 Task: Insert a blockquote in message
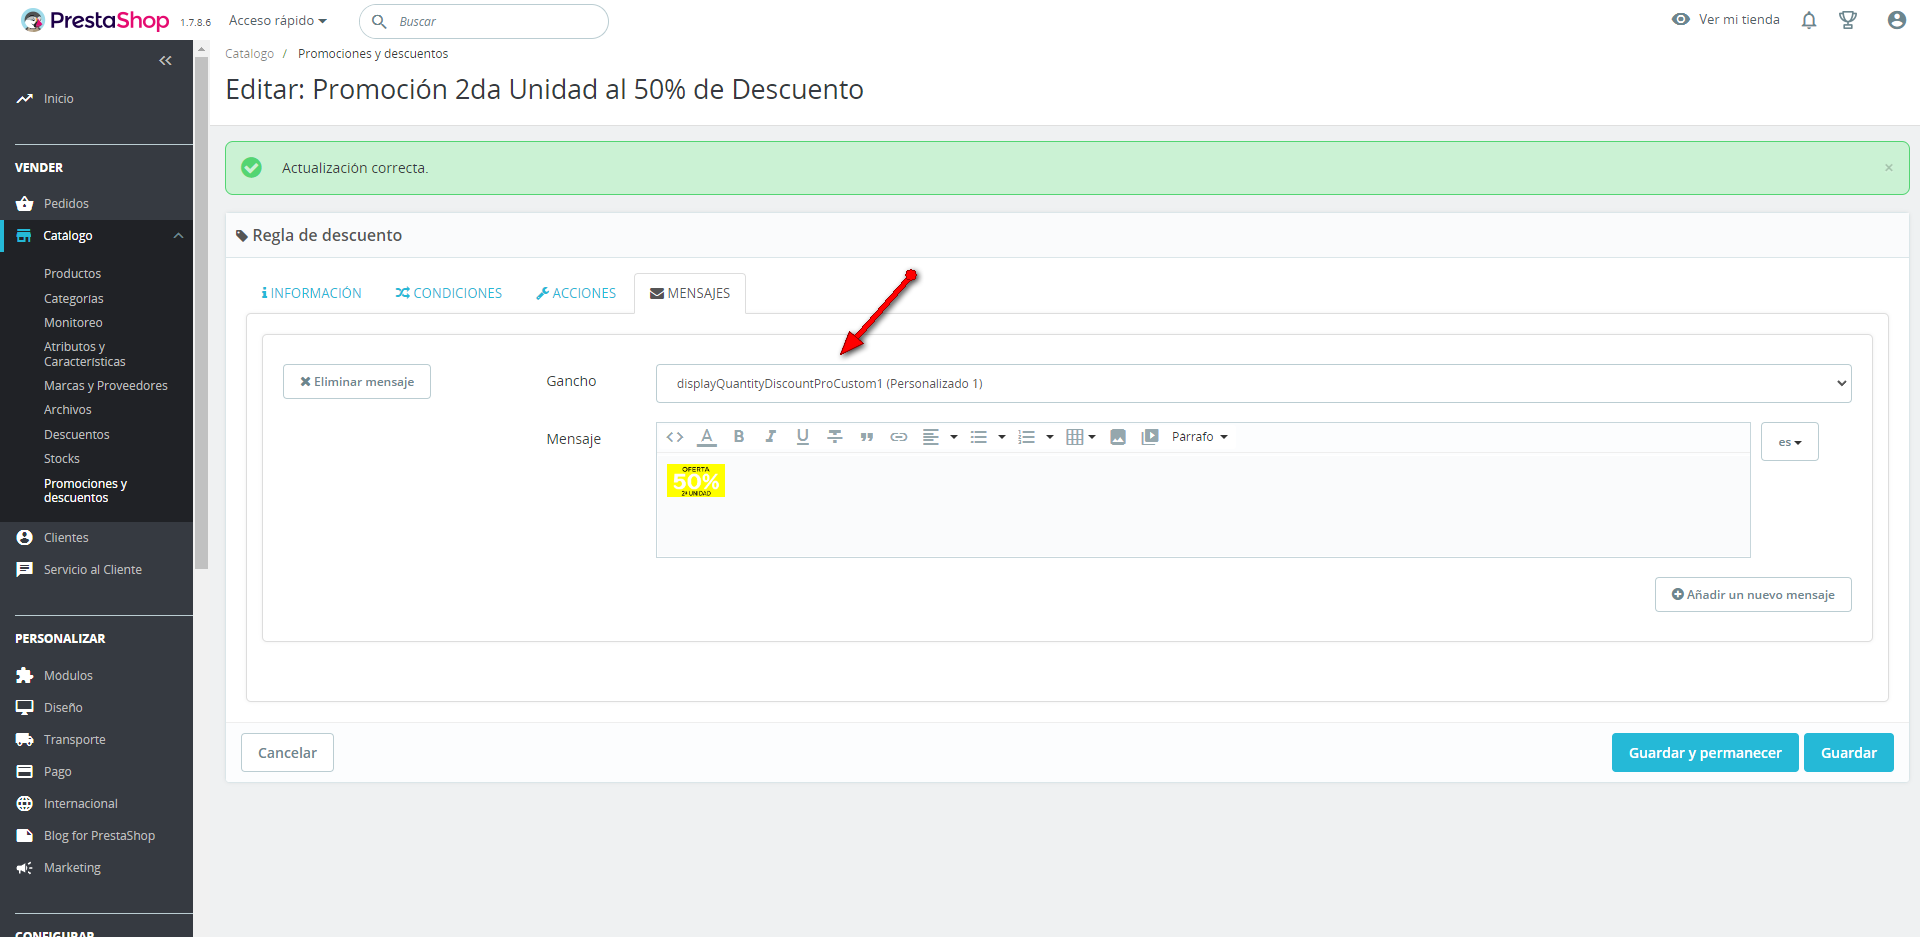pos(867,437)
